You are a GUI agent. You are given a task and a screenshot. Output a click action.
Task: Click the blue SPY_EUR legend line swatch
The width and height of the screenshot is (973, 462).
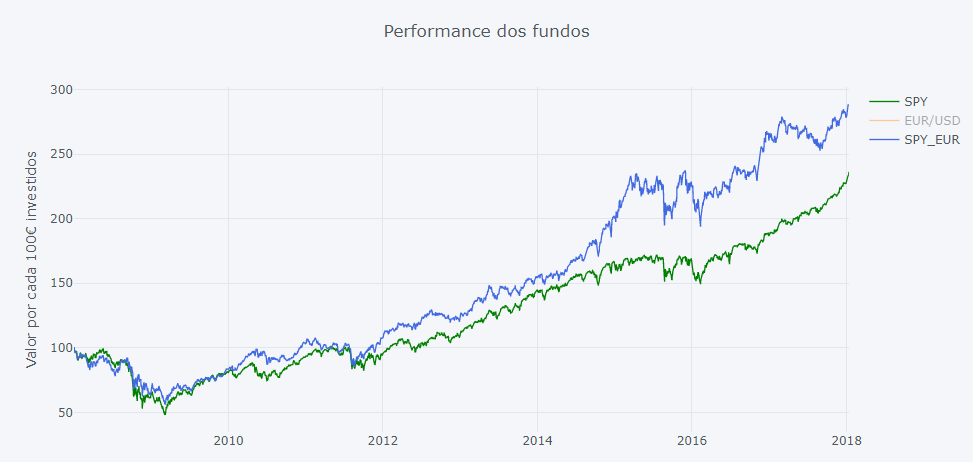pos(884,140)
